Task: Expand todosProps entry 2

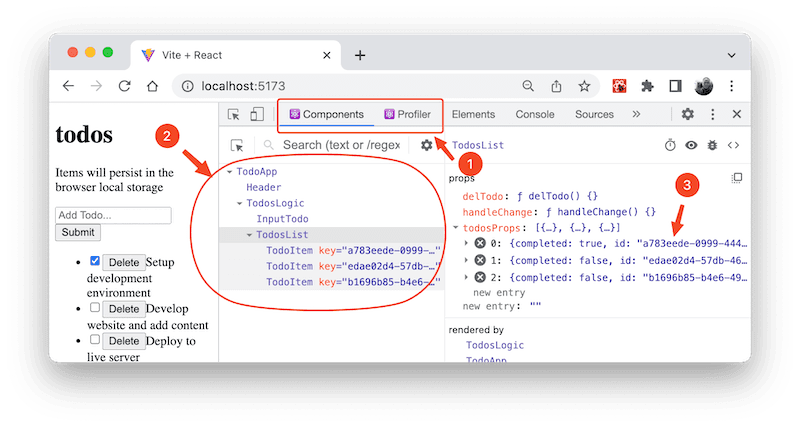Action: click(x=466, y=277)
